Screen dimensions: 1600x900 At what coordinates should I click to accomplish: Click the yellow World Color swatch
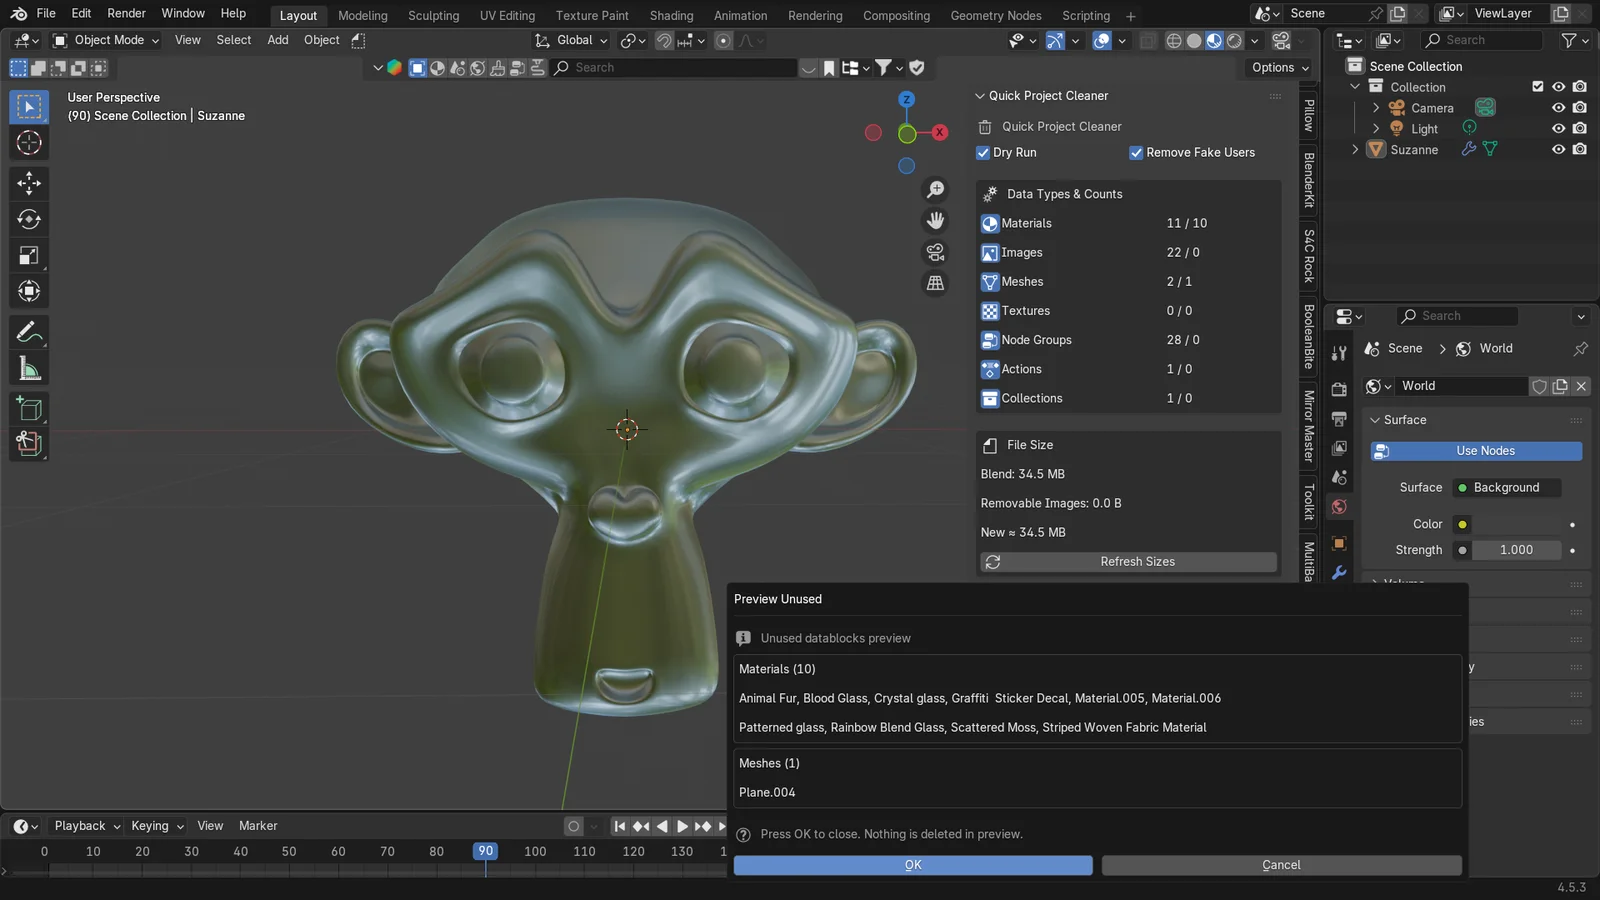(1461, 523)
